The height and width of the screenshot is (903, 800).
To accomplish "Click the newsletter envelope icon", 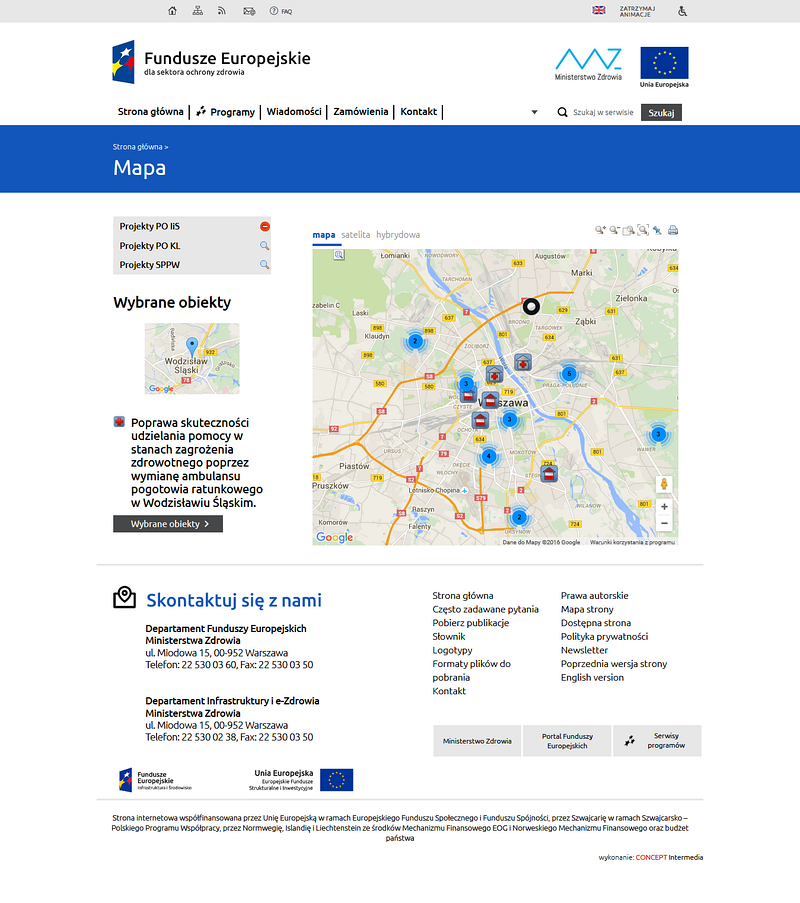I will [x=249, y=11].
